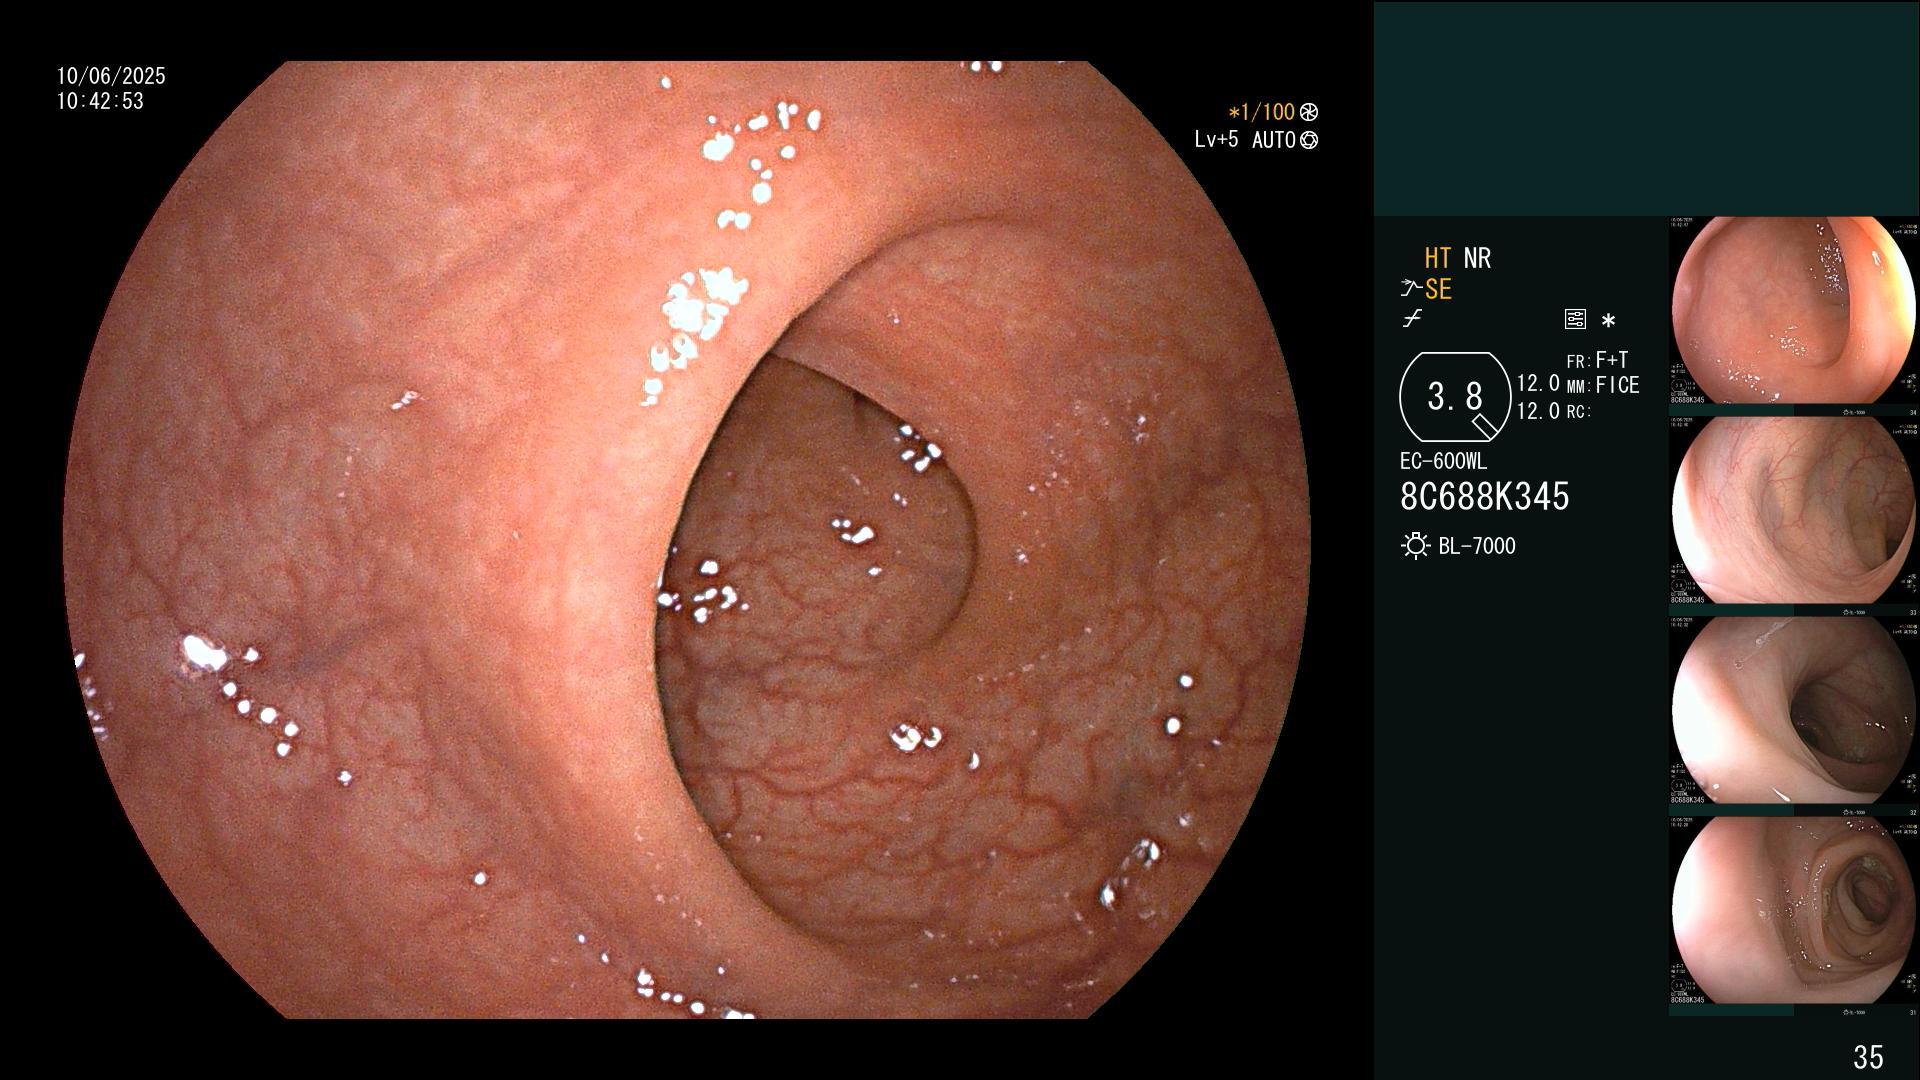Screen dimensions: 1920x1080
Task: Open captured image thumbnail number 33
Action: click(x=1793, y=511)
